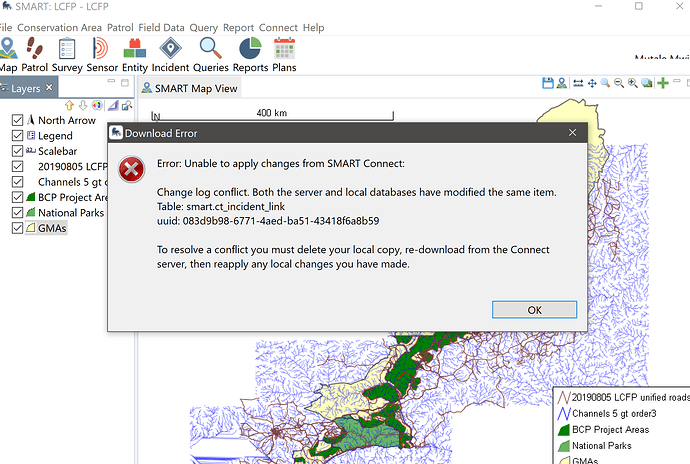Open the Queries magnifier icon

(x=210, y=48)
